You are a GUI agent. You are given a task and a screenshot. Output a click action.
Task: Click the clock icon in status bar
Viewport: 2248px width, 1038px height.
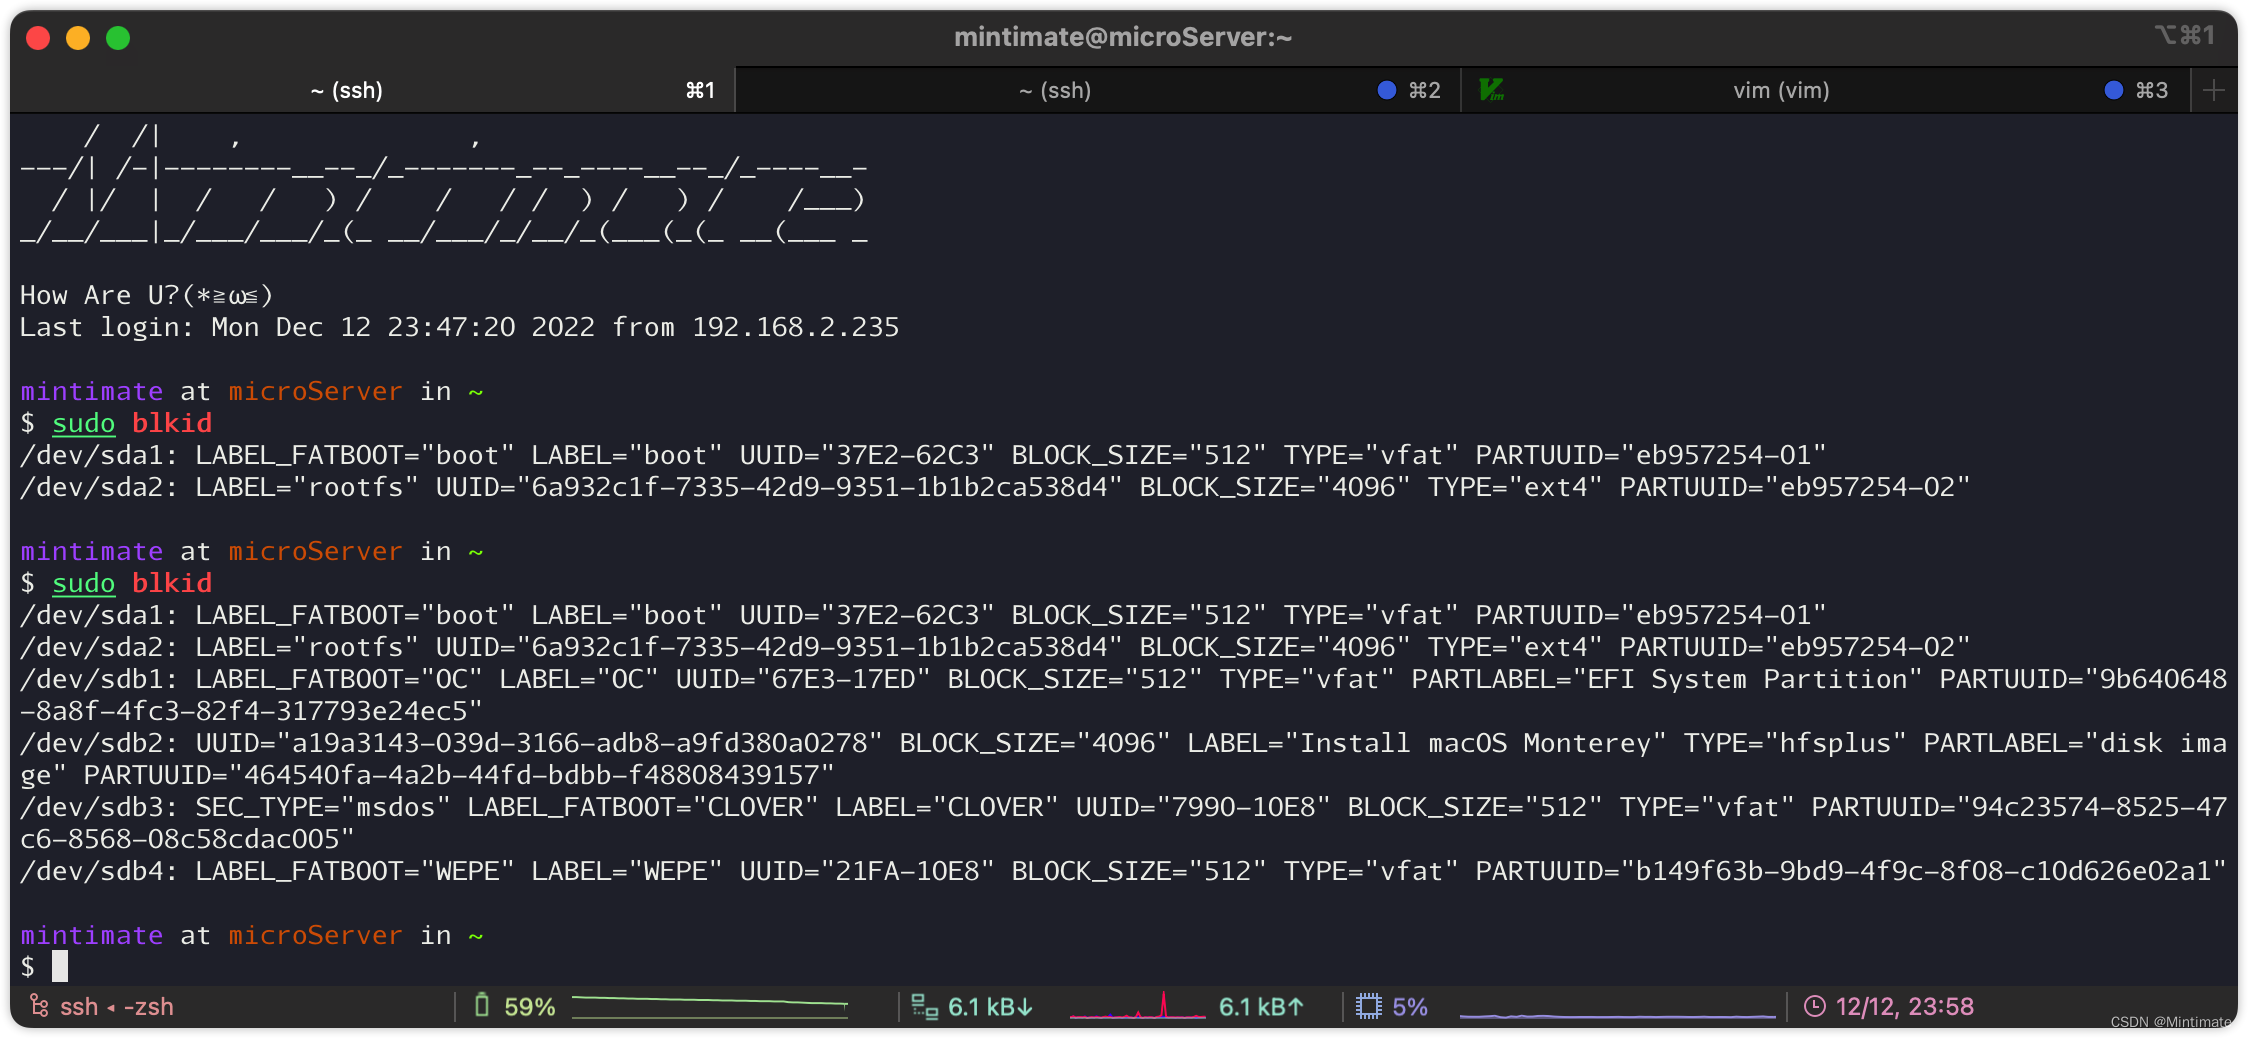pyautogui.click(x=1814, y=1006)
